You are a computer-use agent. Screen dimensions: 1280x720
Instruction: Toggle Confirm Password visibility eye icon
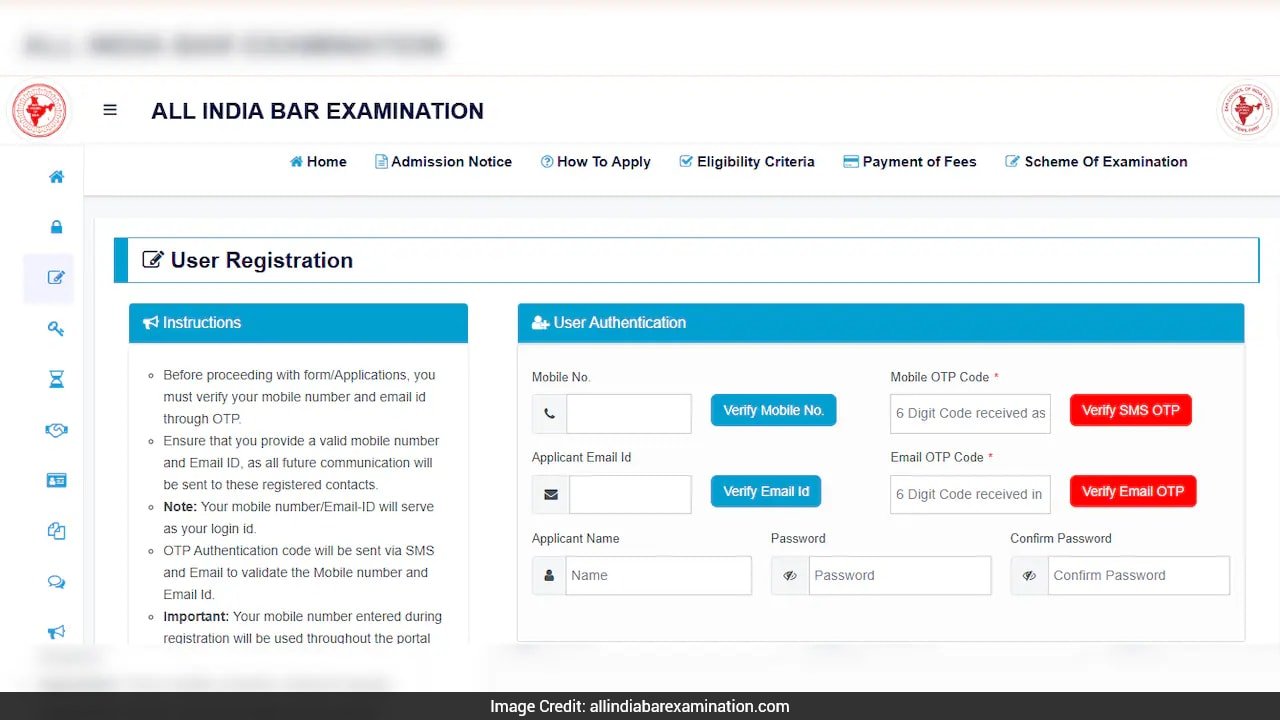[x=1029, y=576]
